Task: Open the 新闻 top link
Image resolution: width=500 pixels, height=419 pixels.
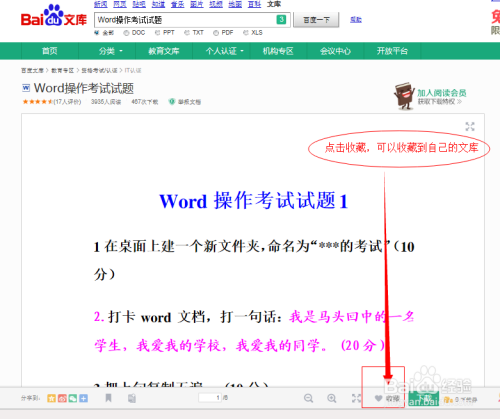Action: point(101,4)
